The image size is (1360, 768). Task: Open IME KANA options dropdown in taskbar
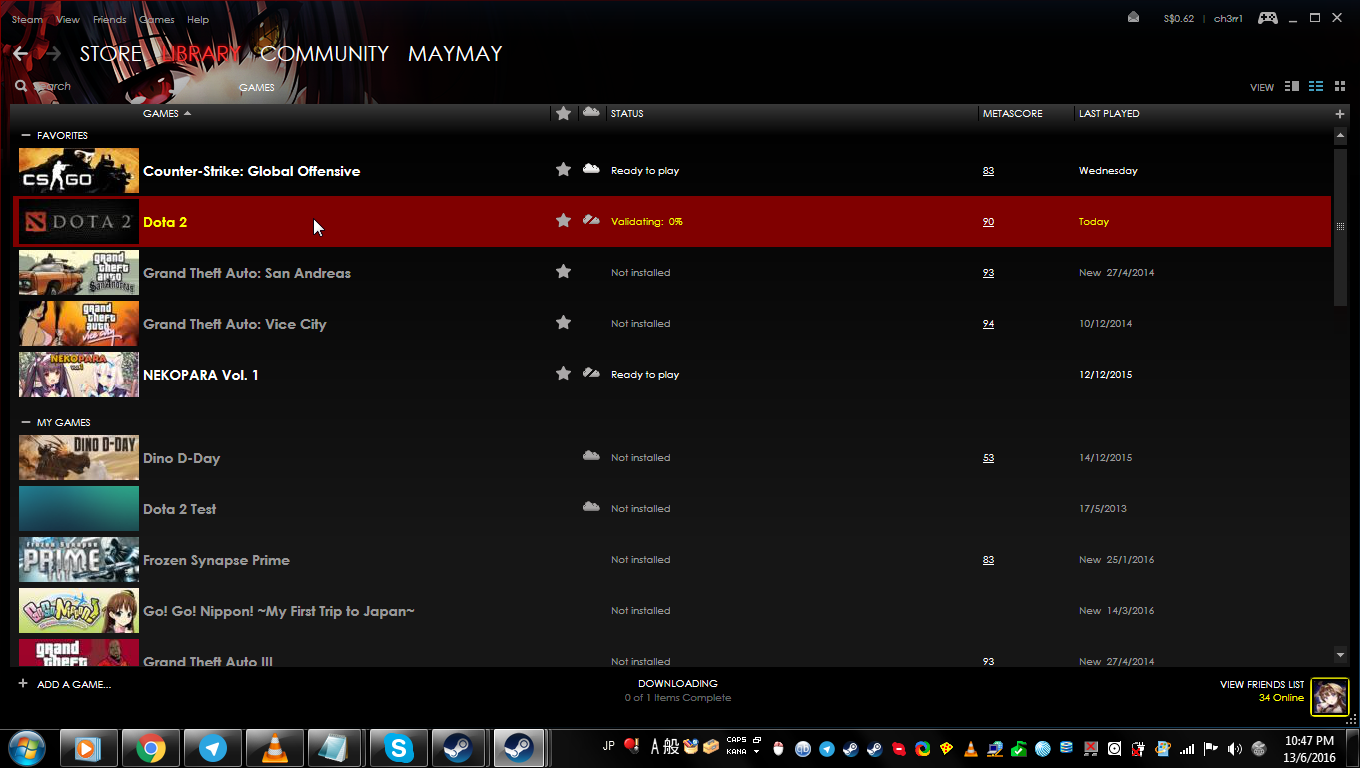tap(757, 751)
